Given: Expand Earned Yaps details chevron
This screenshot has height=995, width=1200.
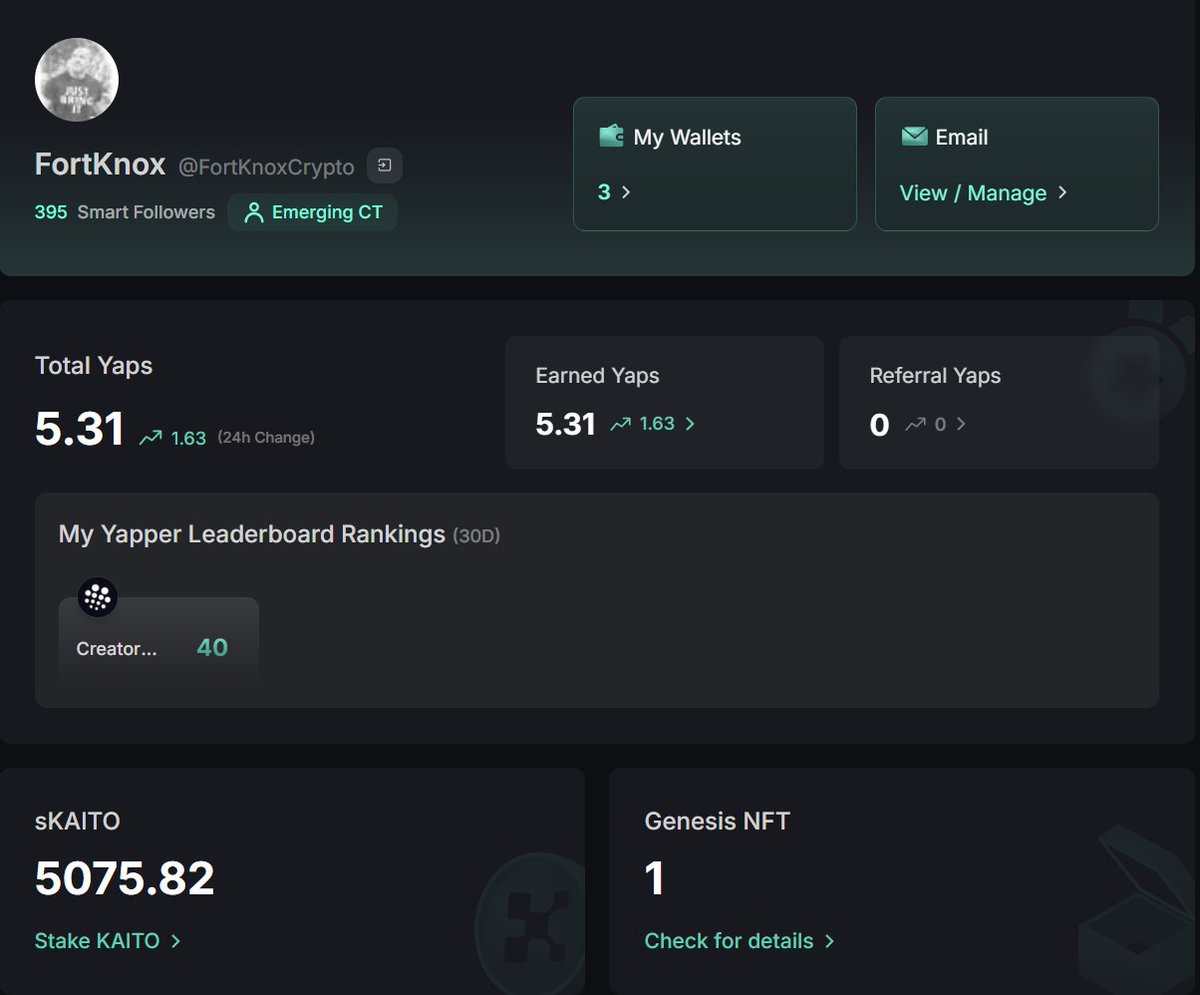Looking at the screenshot, I should (690, 424).
